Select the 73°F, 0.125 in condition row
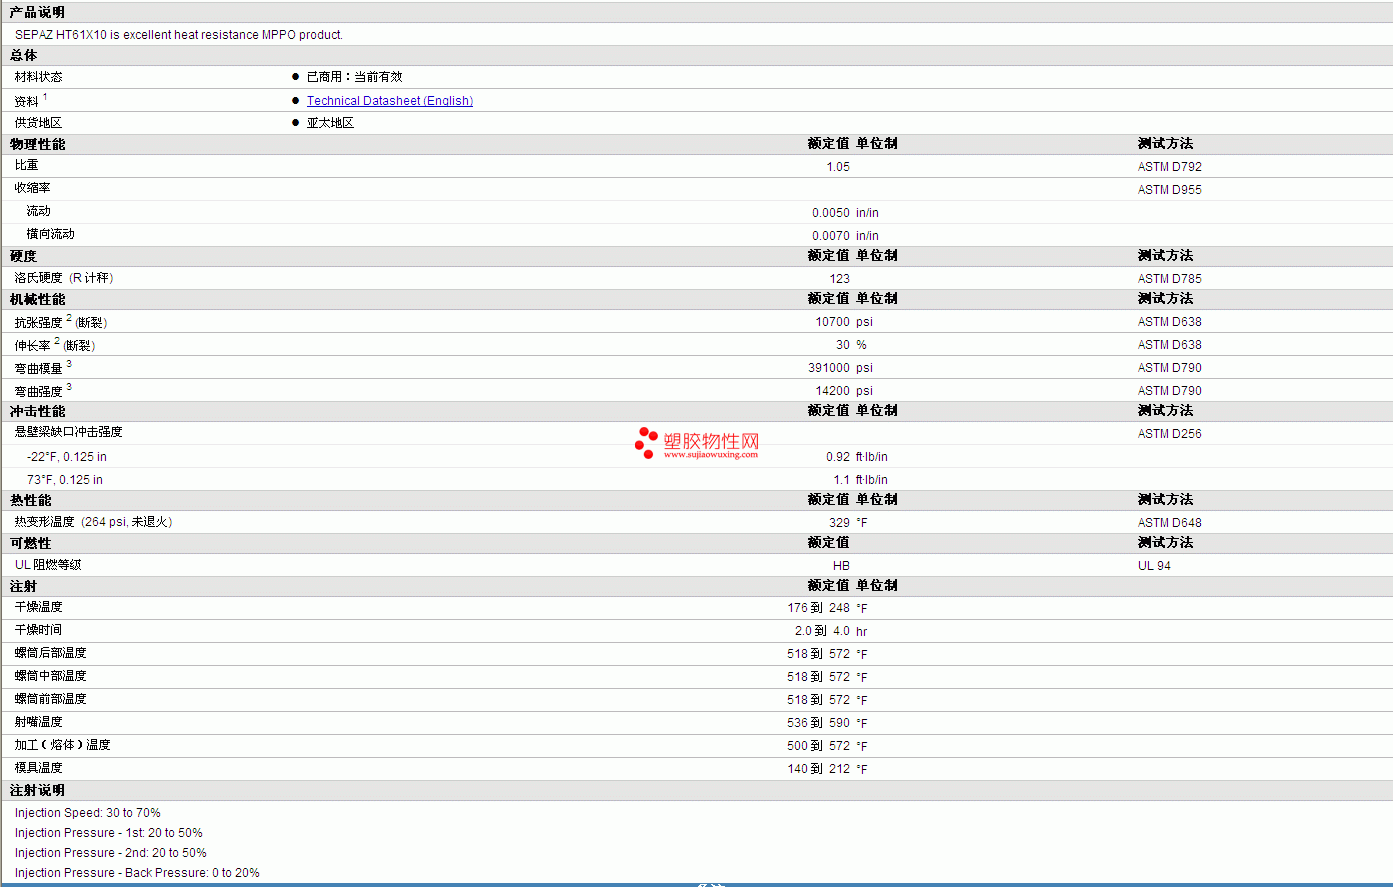1393x887 pixels. (x=65, y=480)
